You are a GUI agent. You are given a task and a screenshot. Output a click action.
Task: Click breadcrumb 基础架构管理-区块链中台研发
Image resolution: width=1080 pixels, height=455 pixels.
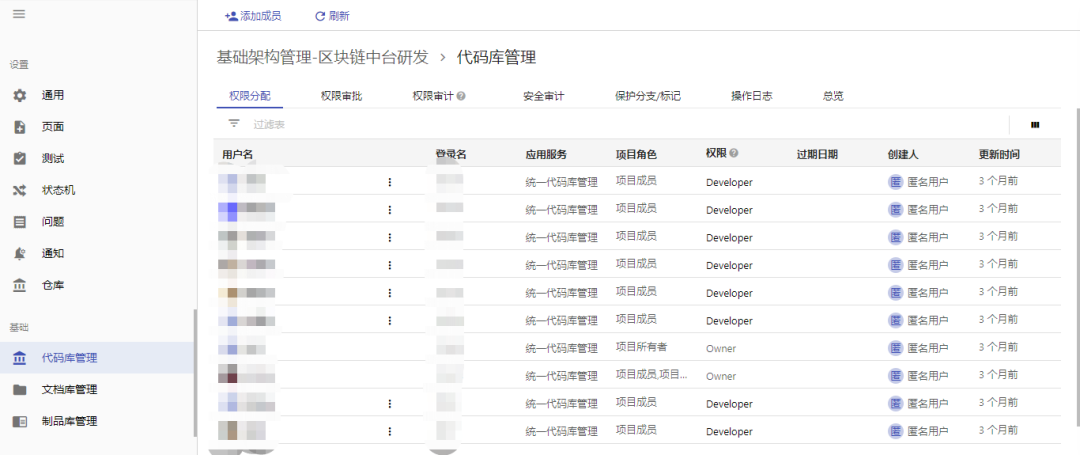(322, 58)
